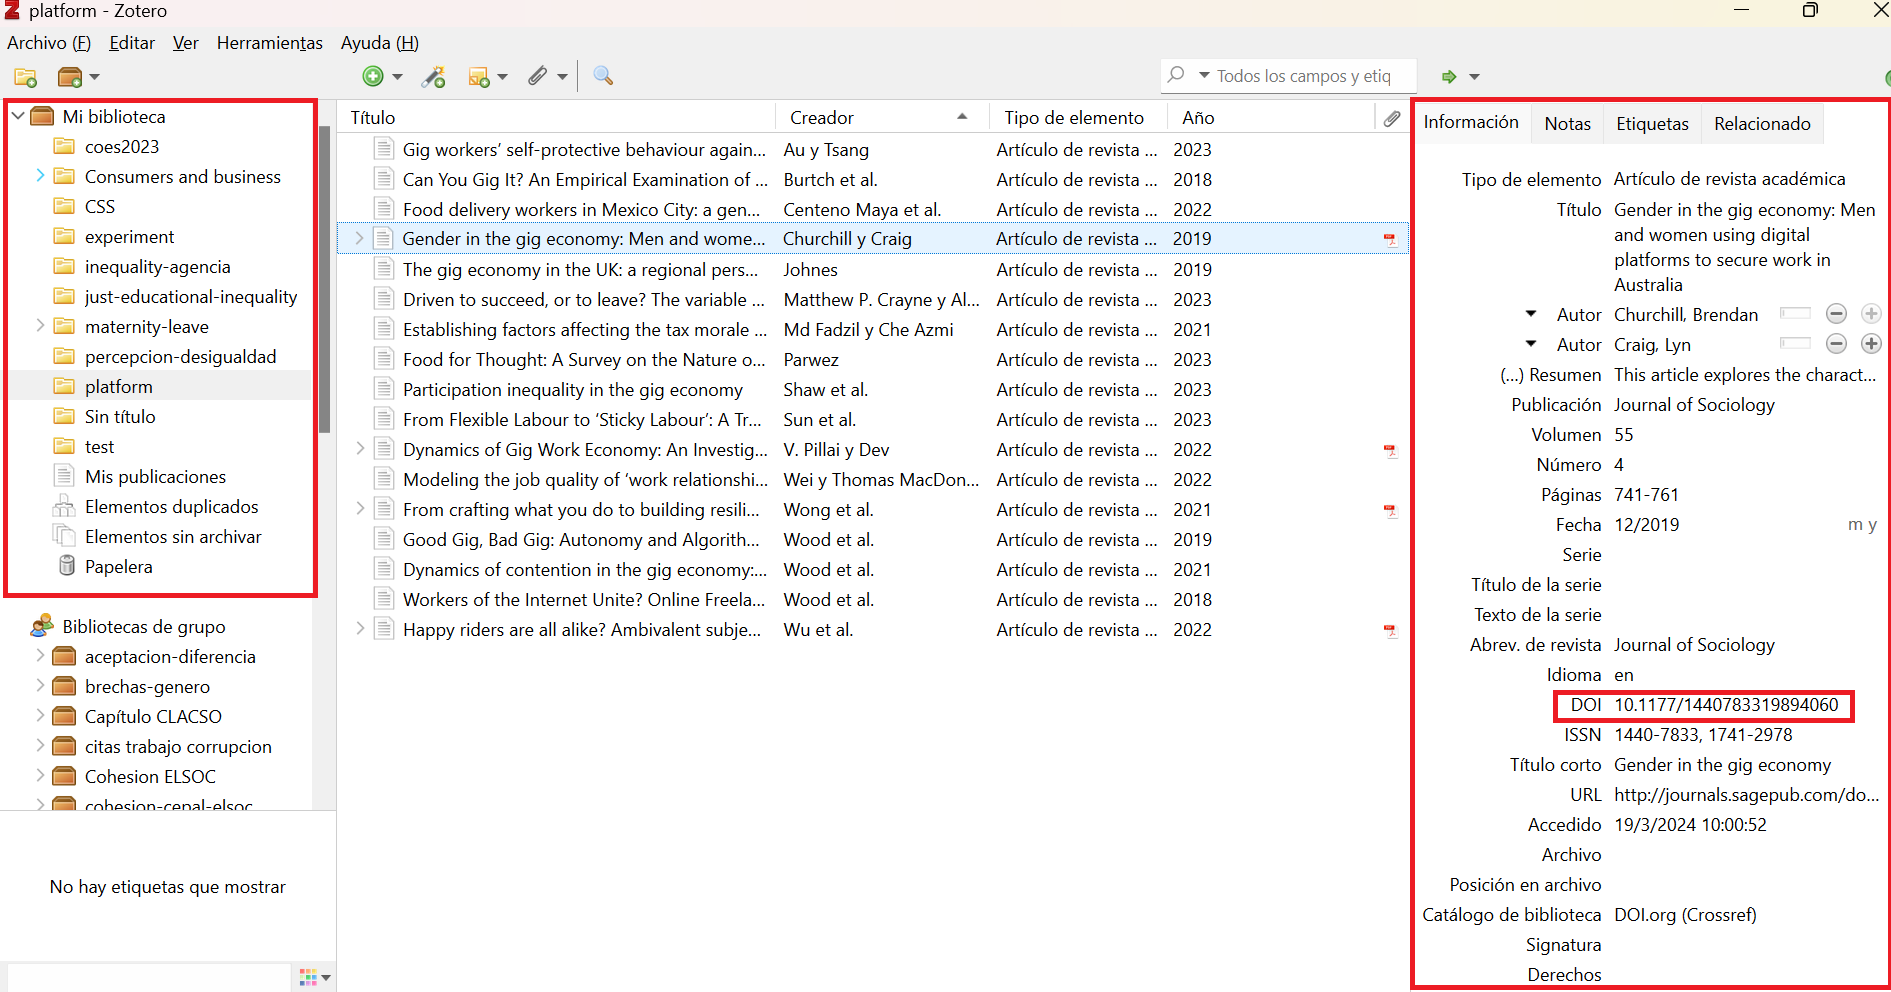Click the collections pane vertical scrollbar
Screen dimensions: 1891x992
coord(324,280)
